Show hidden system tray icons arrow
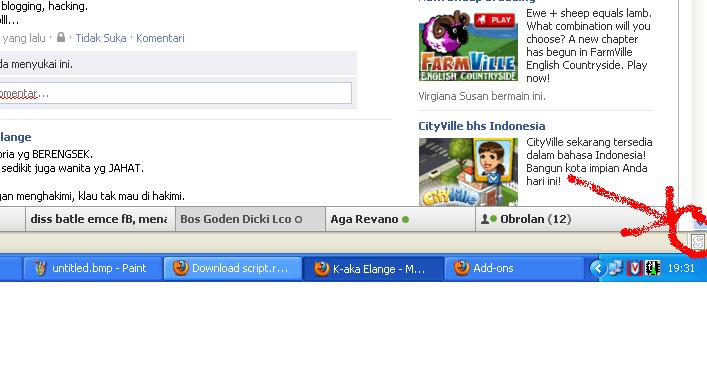Viewport: 707px width, 384px height. tap(598, 269)
